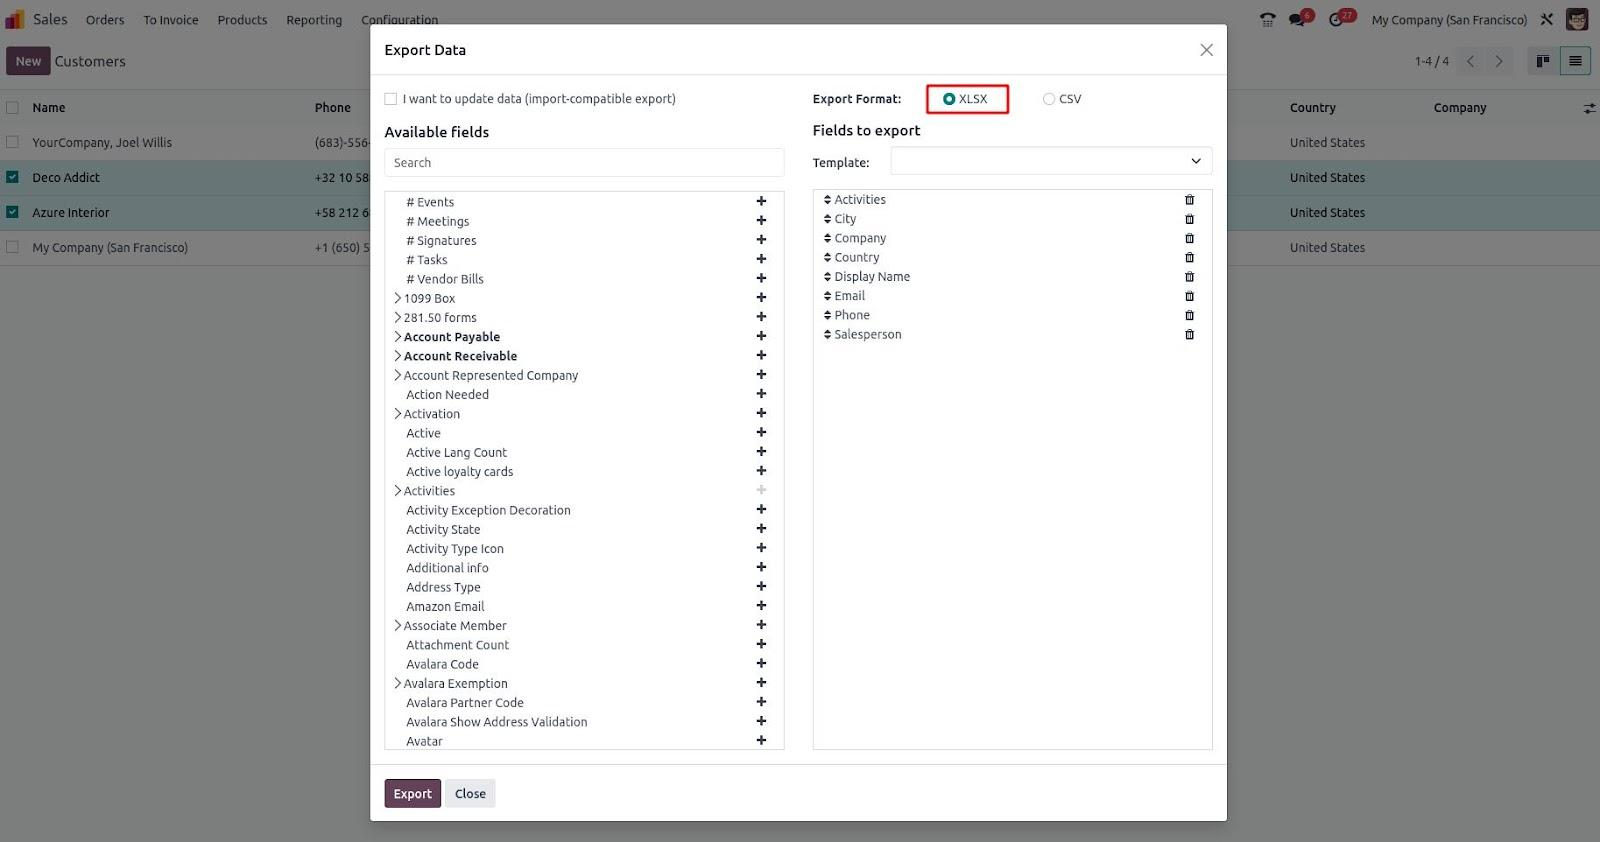Focus the available fields Search box
This screenshot has width=1600, height=842.
[x=584, y=163]
